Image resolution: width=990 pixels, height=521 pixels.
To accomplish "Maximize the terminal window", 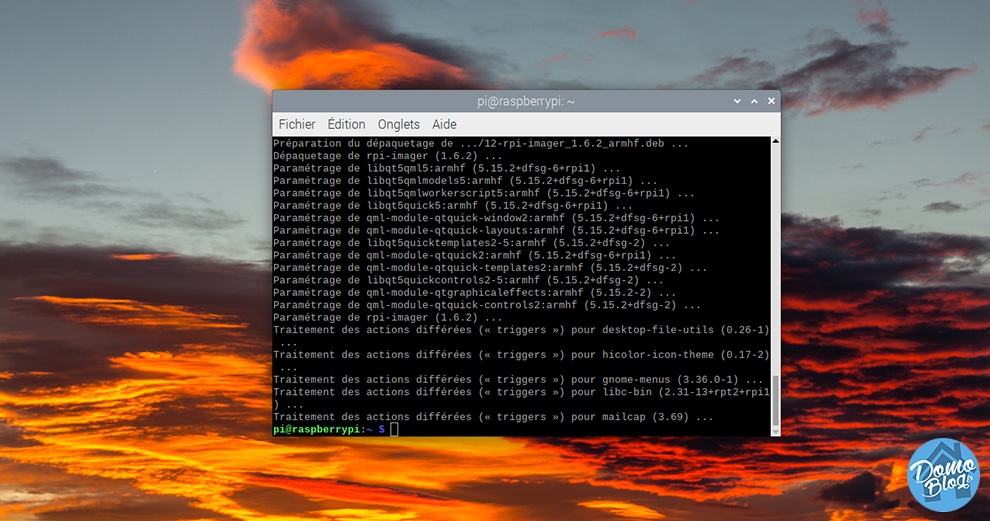I will 754,101.
